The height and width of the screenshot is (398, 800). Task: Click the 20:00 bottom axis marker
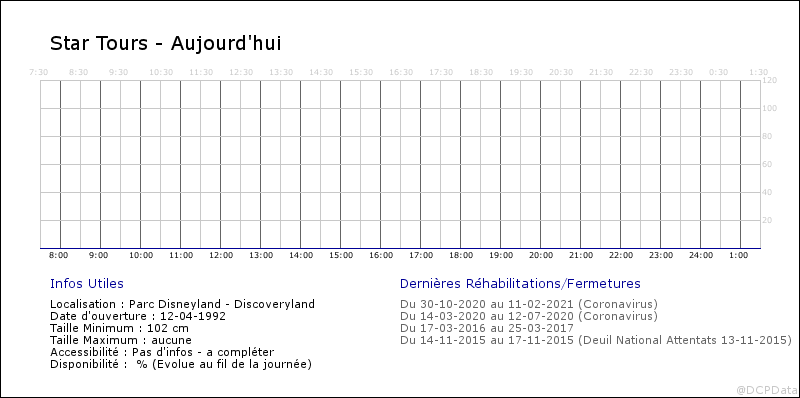coord(541,255)
